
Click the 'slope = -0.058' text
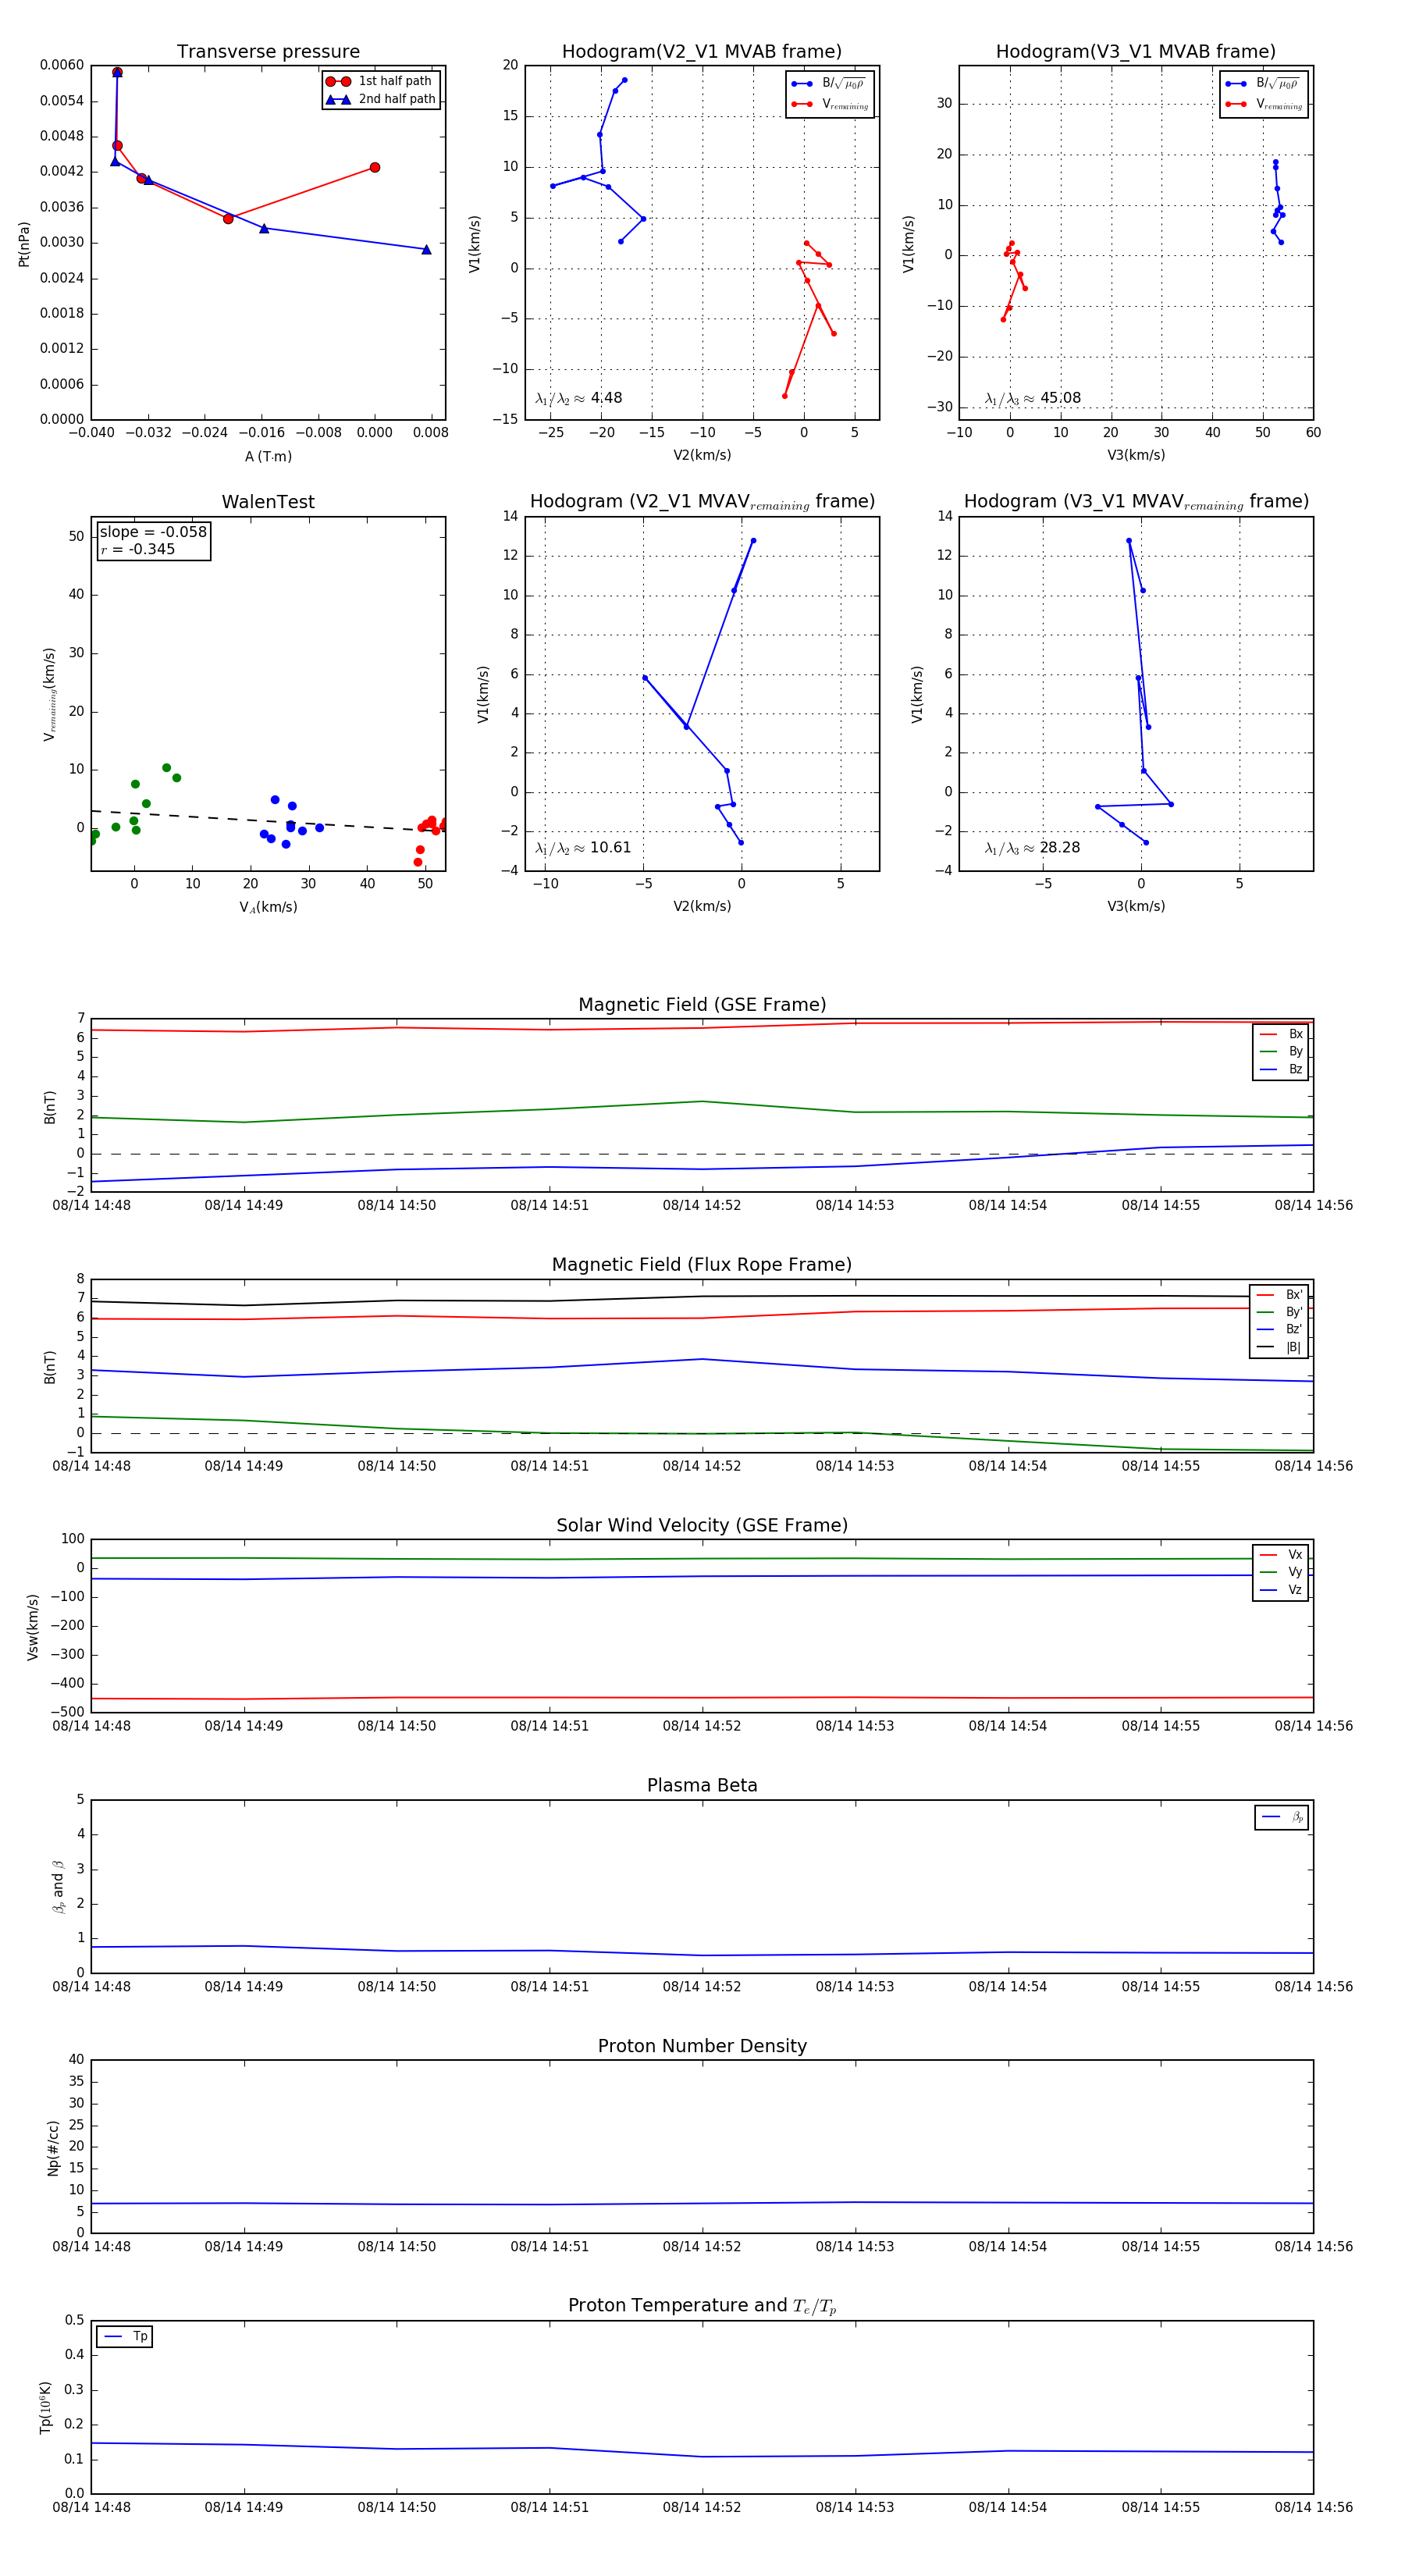pos(153,532)
